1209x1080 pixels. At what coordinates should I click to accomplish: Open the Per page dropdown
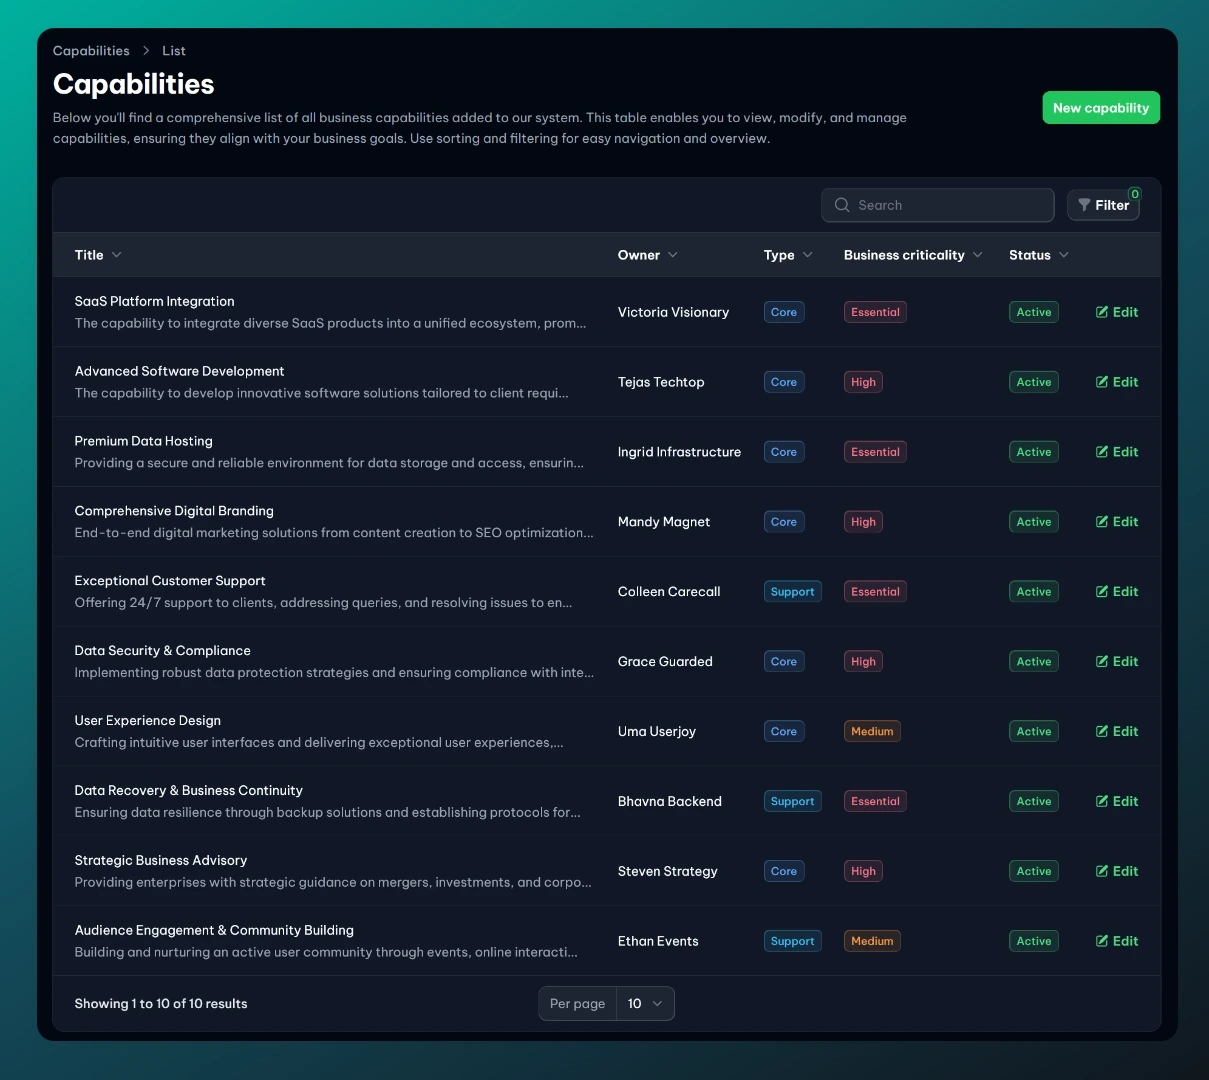[644, 1004]
